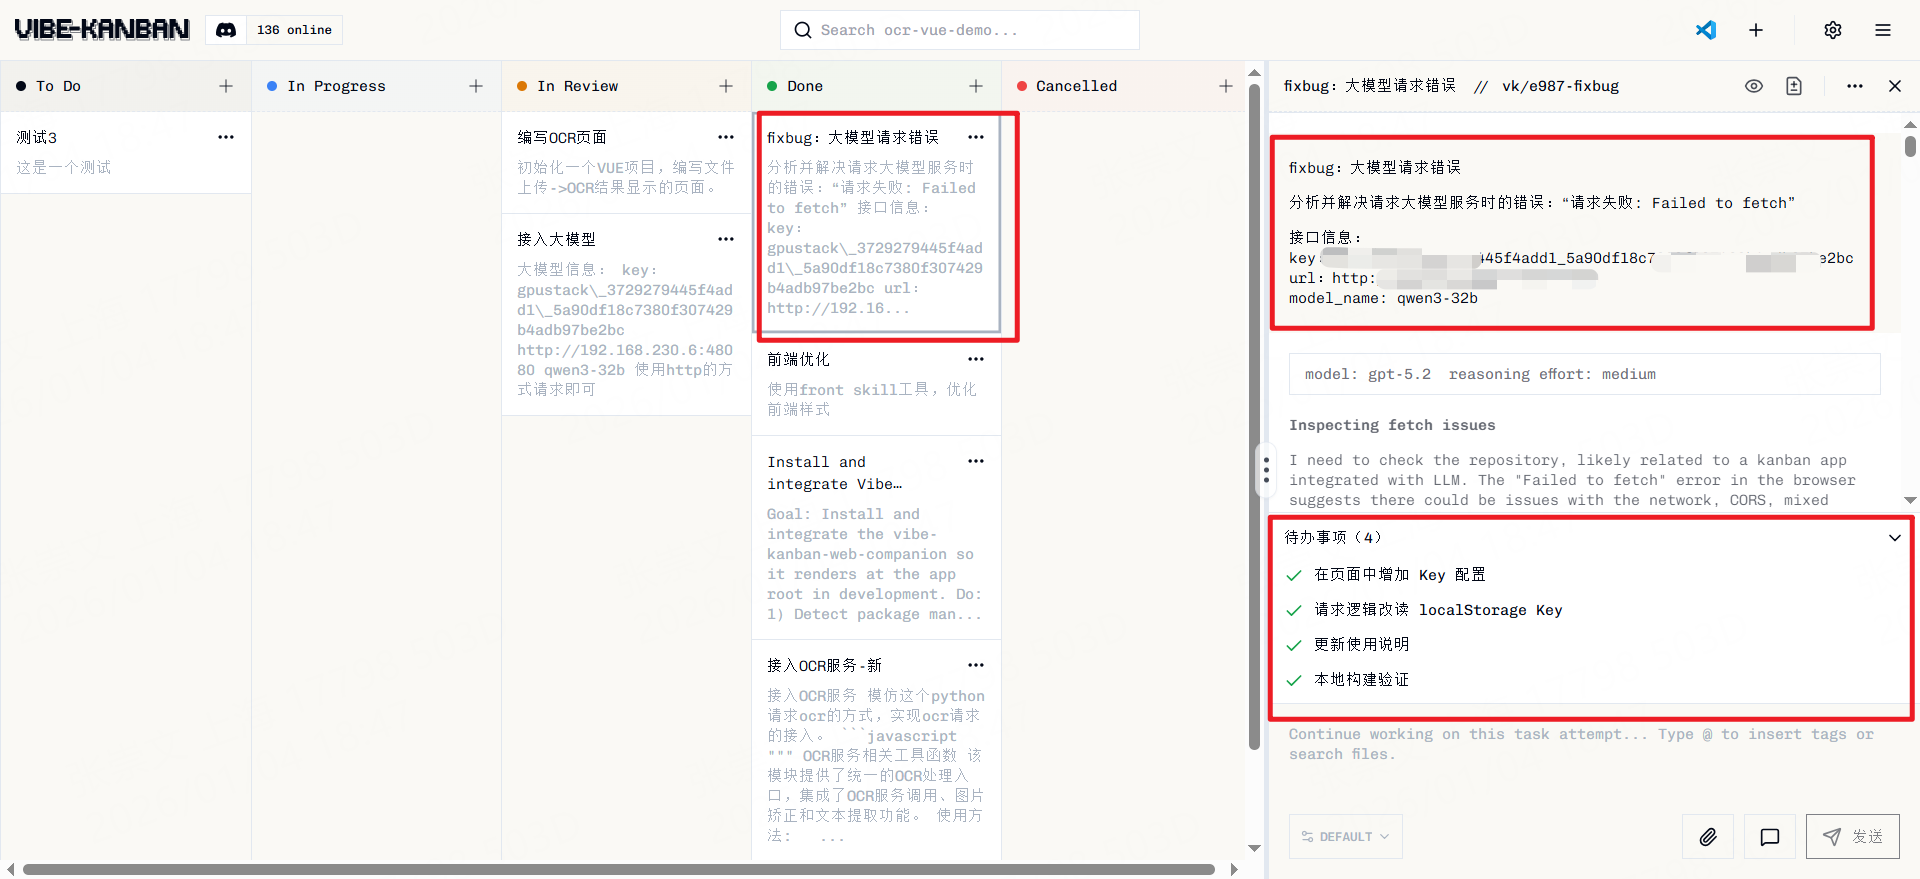Screen dimensions: 1920x879
Task: Open the 前端优化 task card
Action: pos(876,384)
